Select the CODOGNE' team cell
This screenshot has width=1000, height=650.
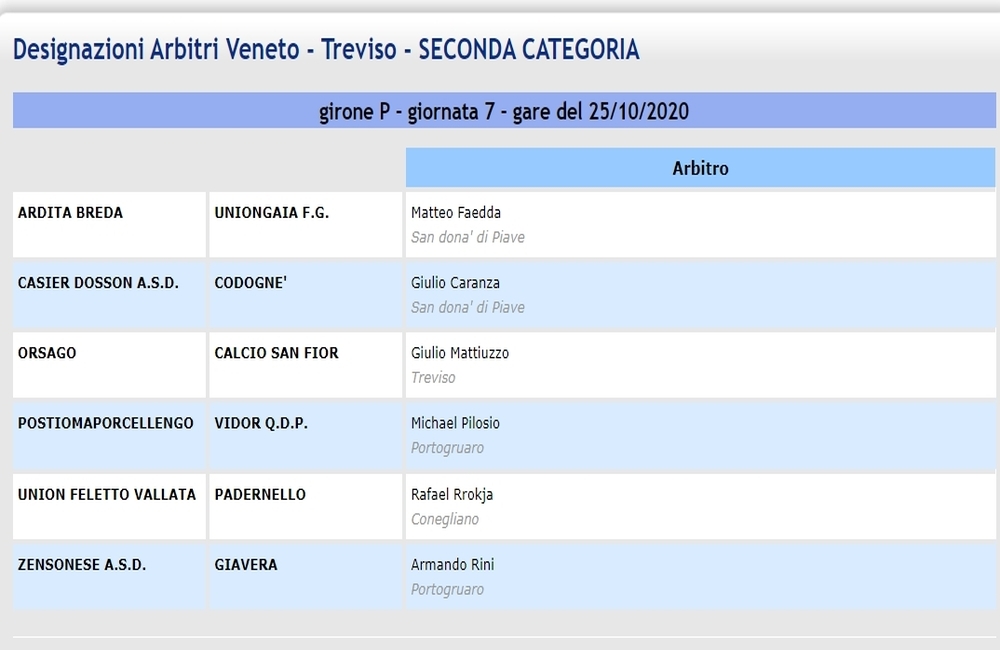click(x=305, y=295)
